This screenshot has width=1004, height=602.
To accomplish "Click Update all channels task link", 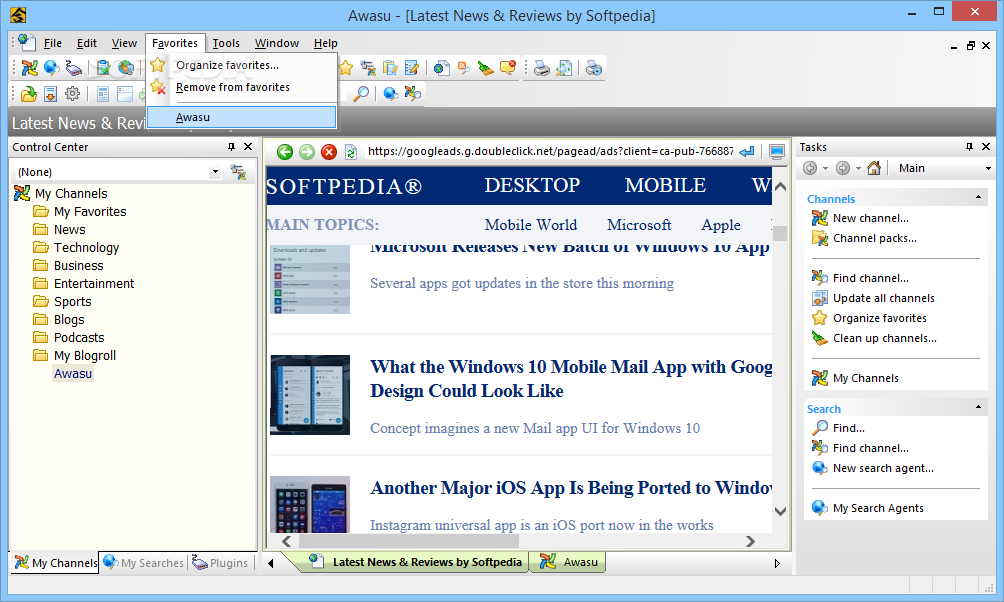I will pyautogui.click(x=884, y=298).
